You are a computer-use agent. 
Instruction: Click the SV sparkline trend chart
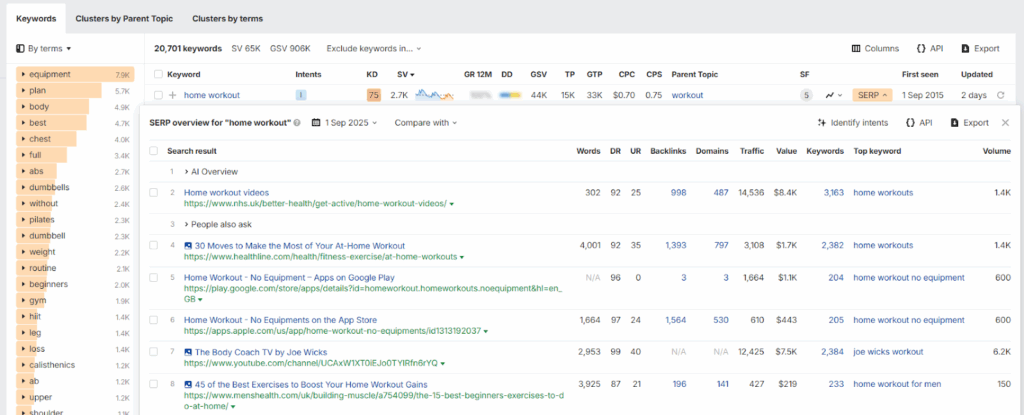coord(434,95)
